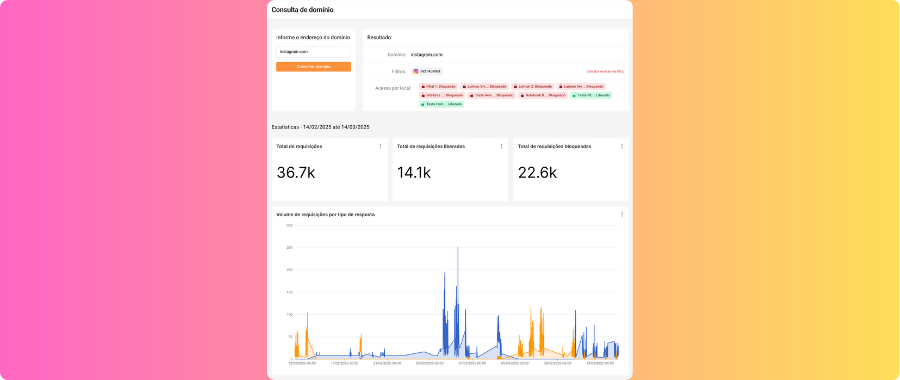The image size is (900, 380).
Task: Click the red review request link
Action: [605, 71]
